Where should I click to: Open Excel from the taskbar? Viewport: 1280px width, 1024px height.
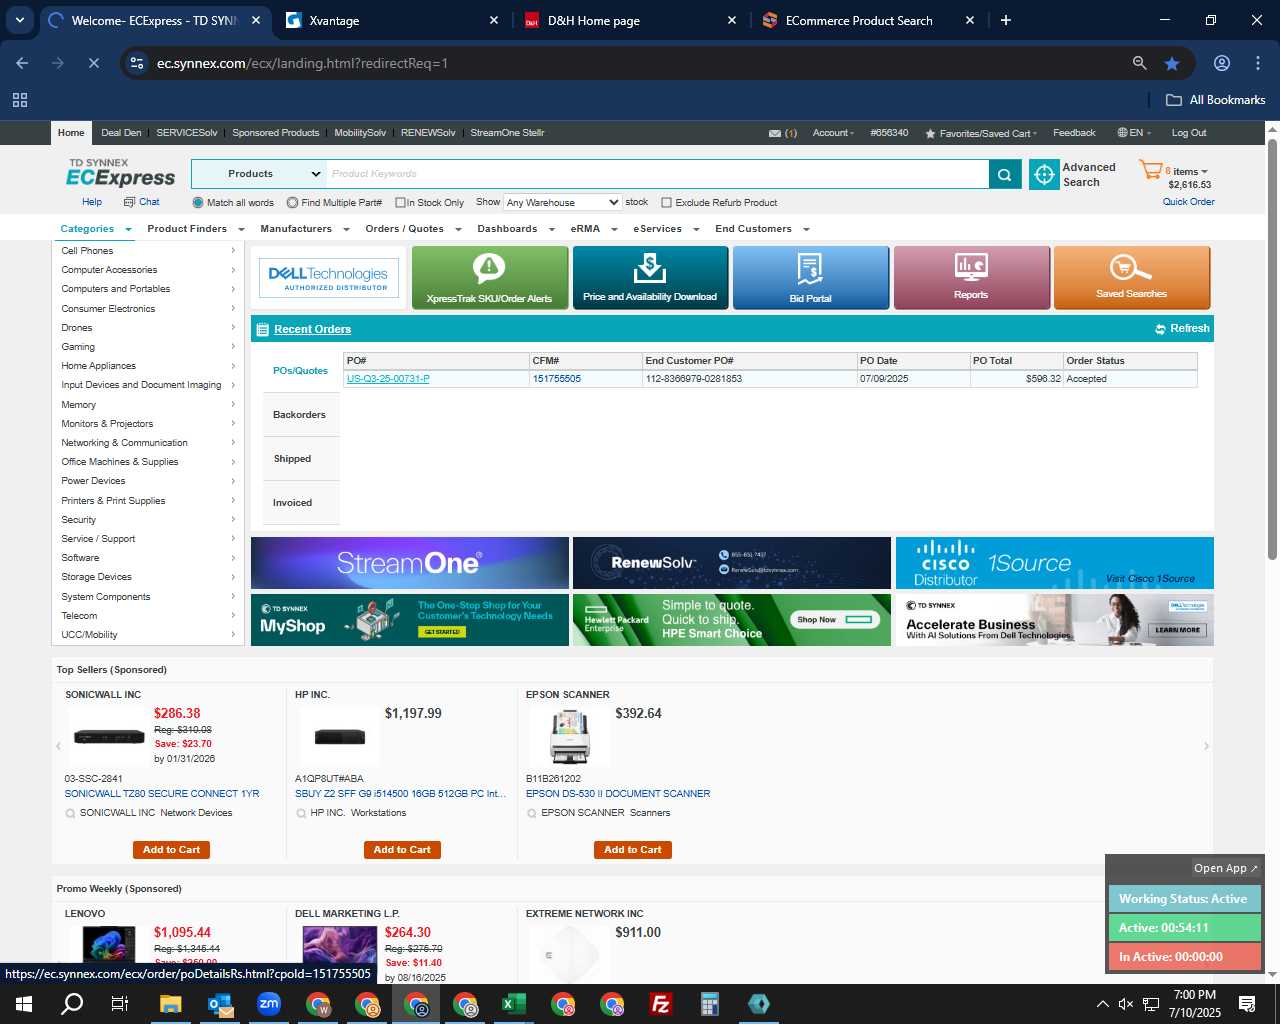514,1004
